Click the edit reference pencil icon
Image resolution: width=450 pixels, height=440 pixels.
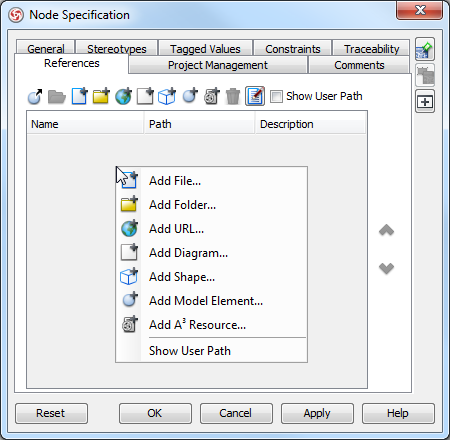point(255,96)
